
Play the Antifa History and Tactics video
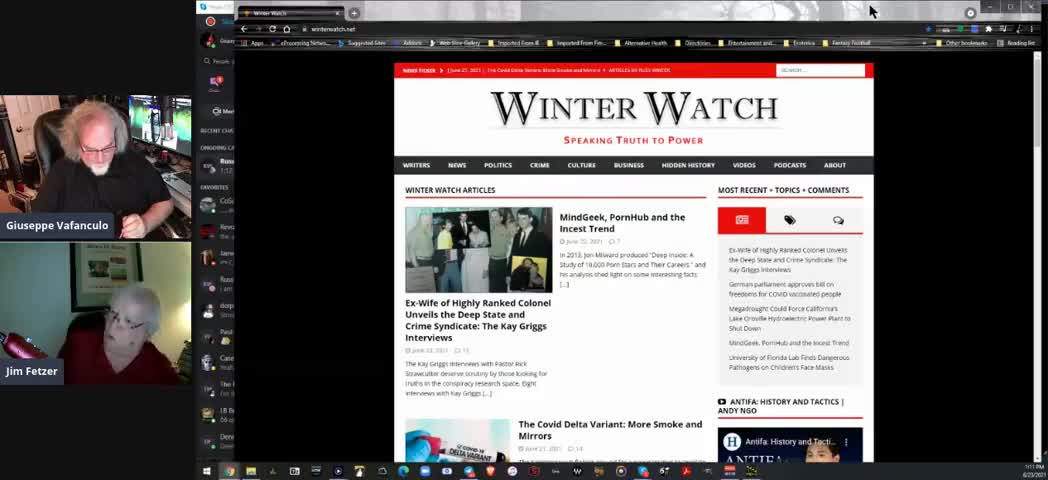(x=790, y=445)
